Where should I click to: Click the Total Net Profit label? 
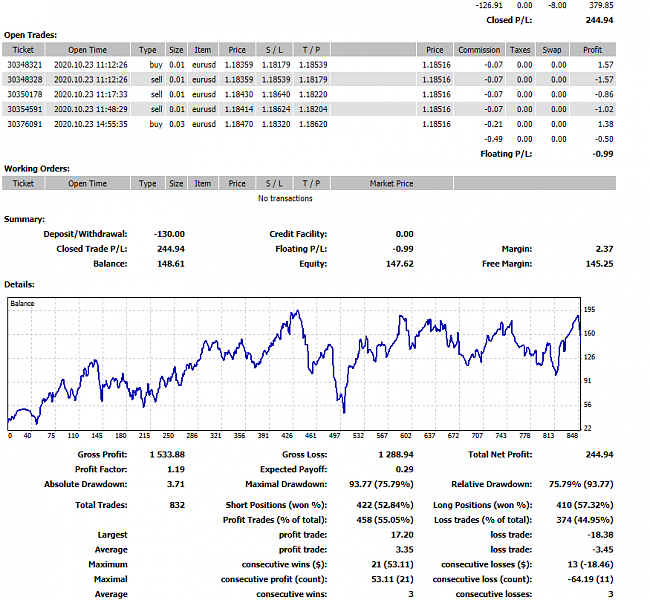tap(500, 455)
